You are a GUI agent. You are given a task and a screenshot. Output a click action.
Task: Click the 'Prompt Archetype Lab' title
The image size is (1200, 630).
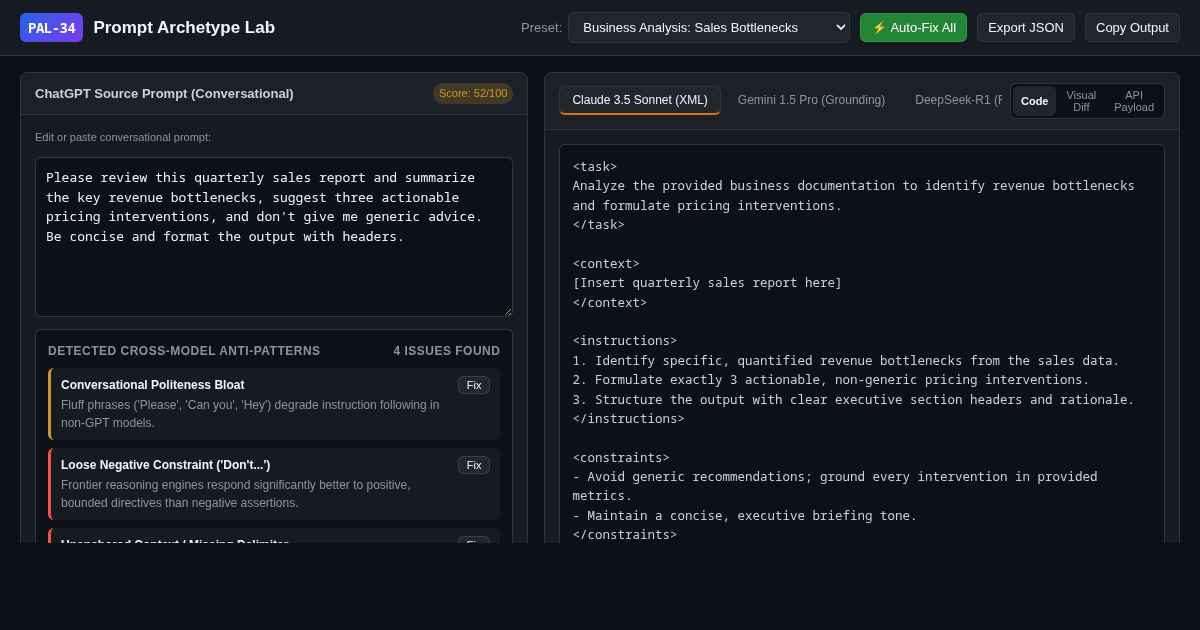(184, 28)
